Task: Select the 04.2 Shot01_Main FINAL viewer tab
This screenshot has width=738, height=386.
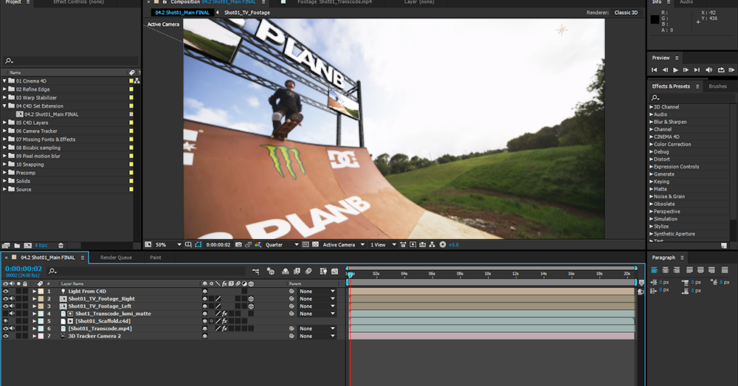Action: 182,13
